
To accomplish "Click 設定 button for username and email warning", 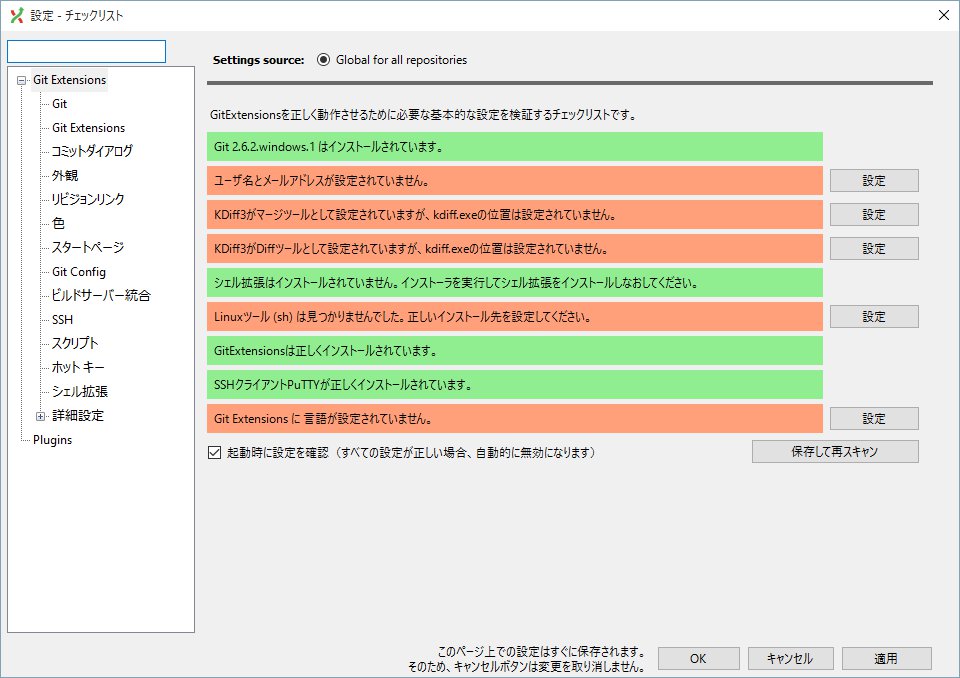I will 873,181.
